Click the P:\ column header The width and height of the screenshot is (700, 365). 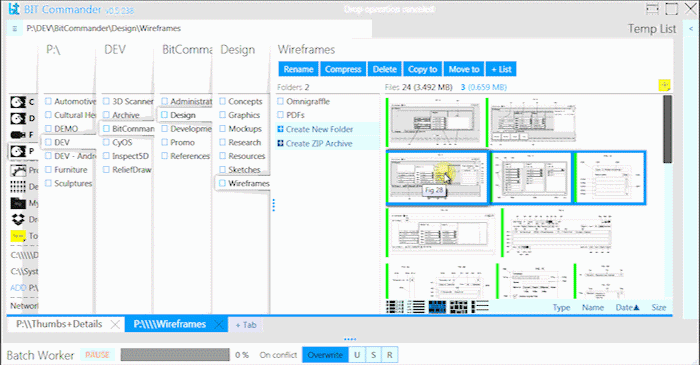53,50
